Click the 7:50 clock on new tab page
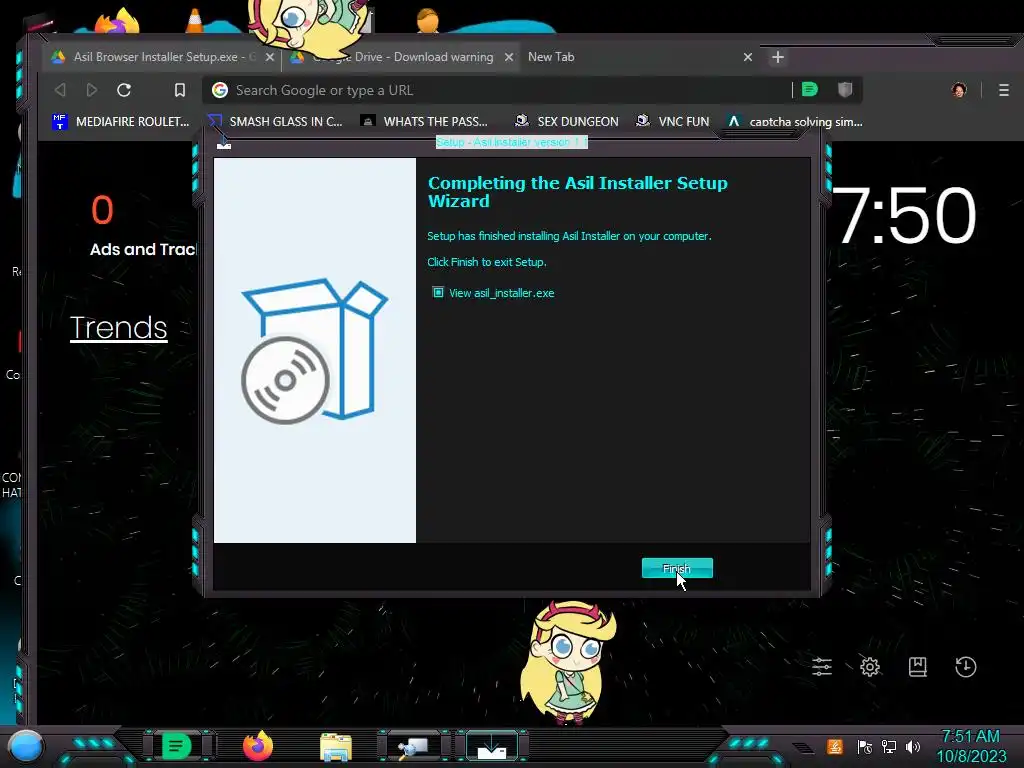The width and height of the screenshot is (1024, 768). [x=904, y=216]
